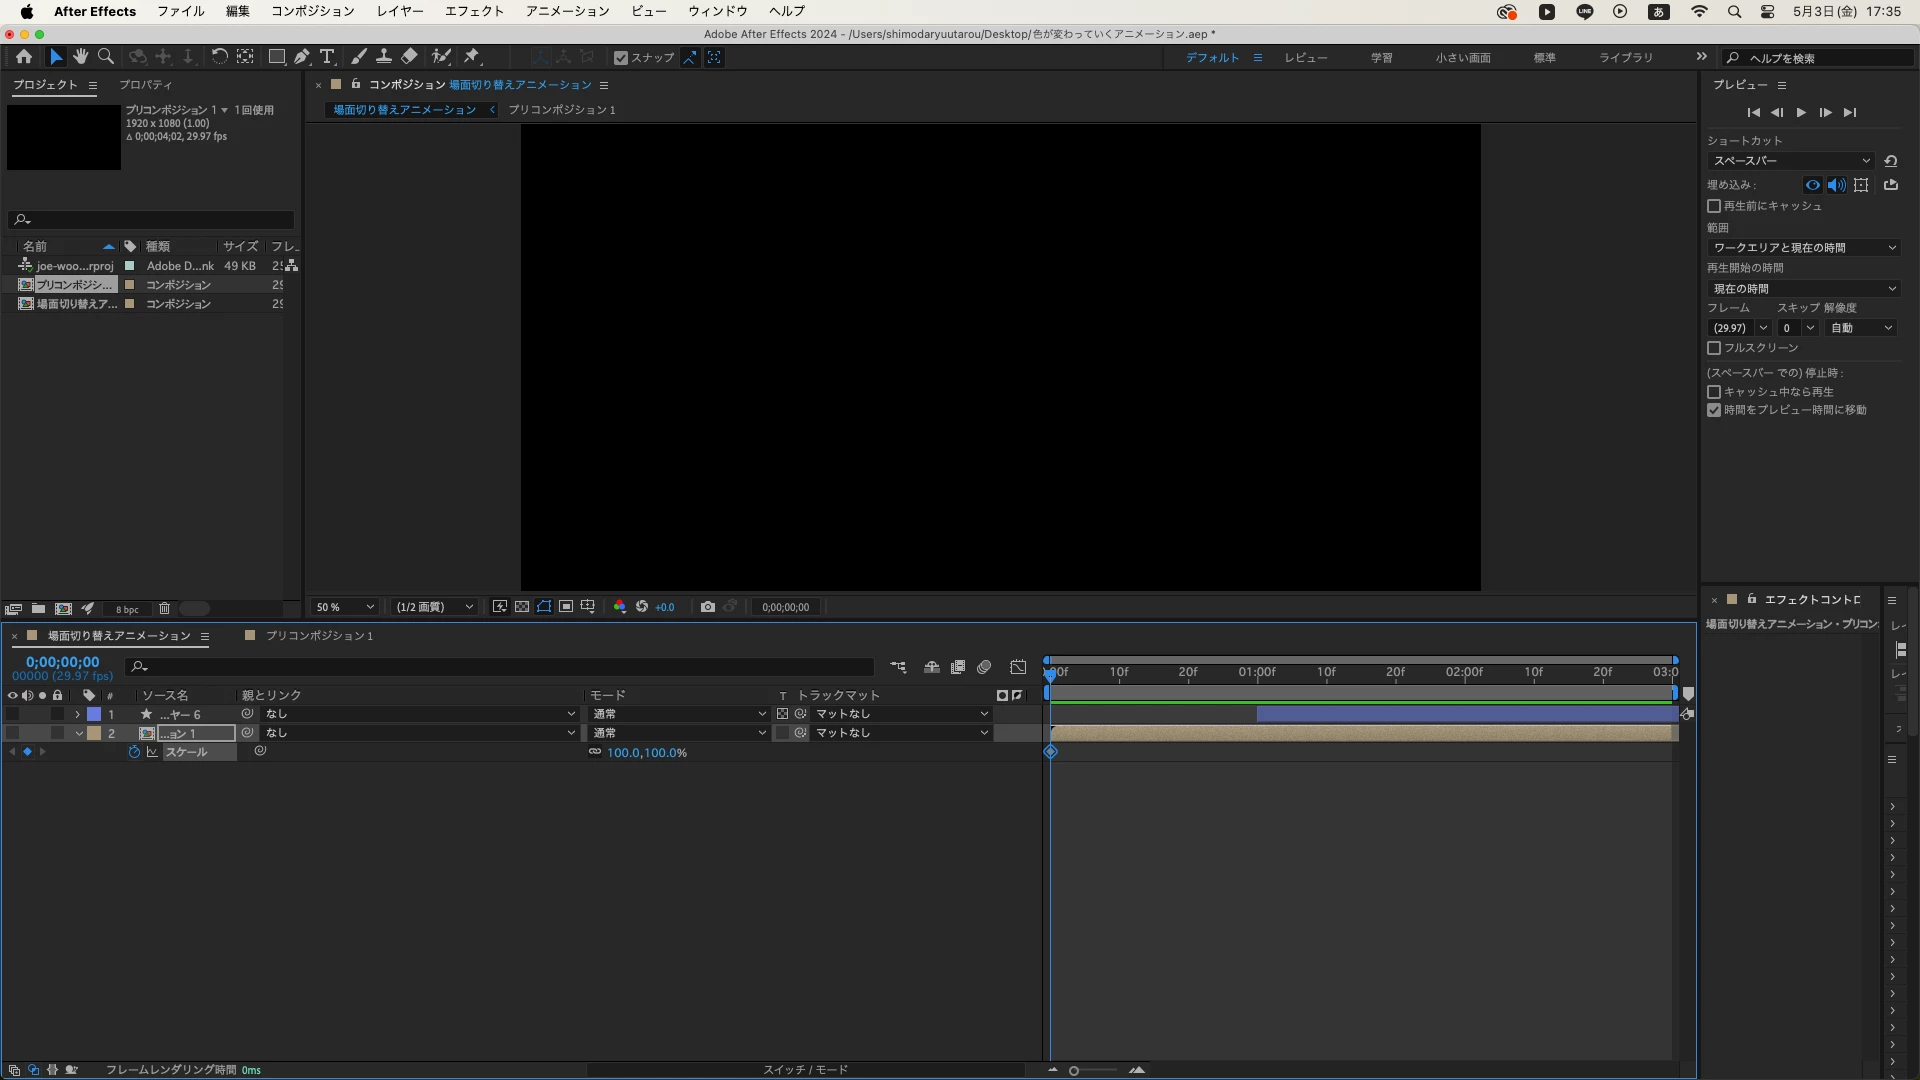Check the フルスクリーン option

(1714, 348)
